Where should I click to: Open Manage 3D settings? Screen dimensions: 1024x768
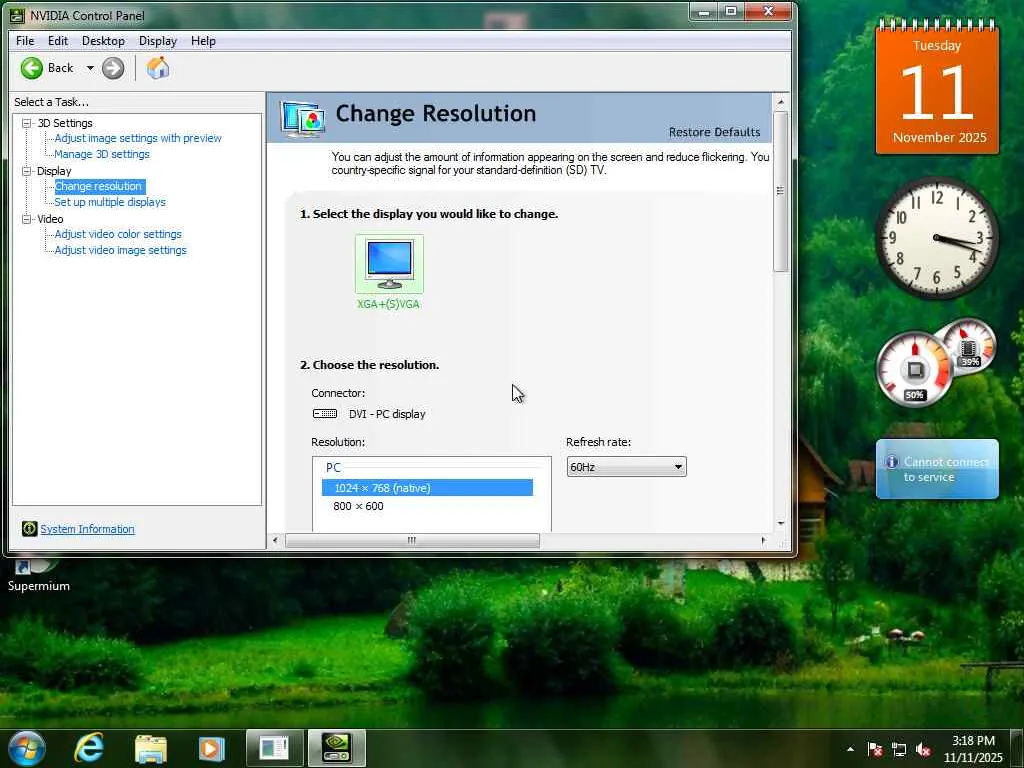[x=102, y=154]
